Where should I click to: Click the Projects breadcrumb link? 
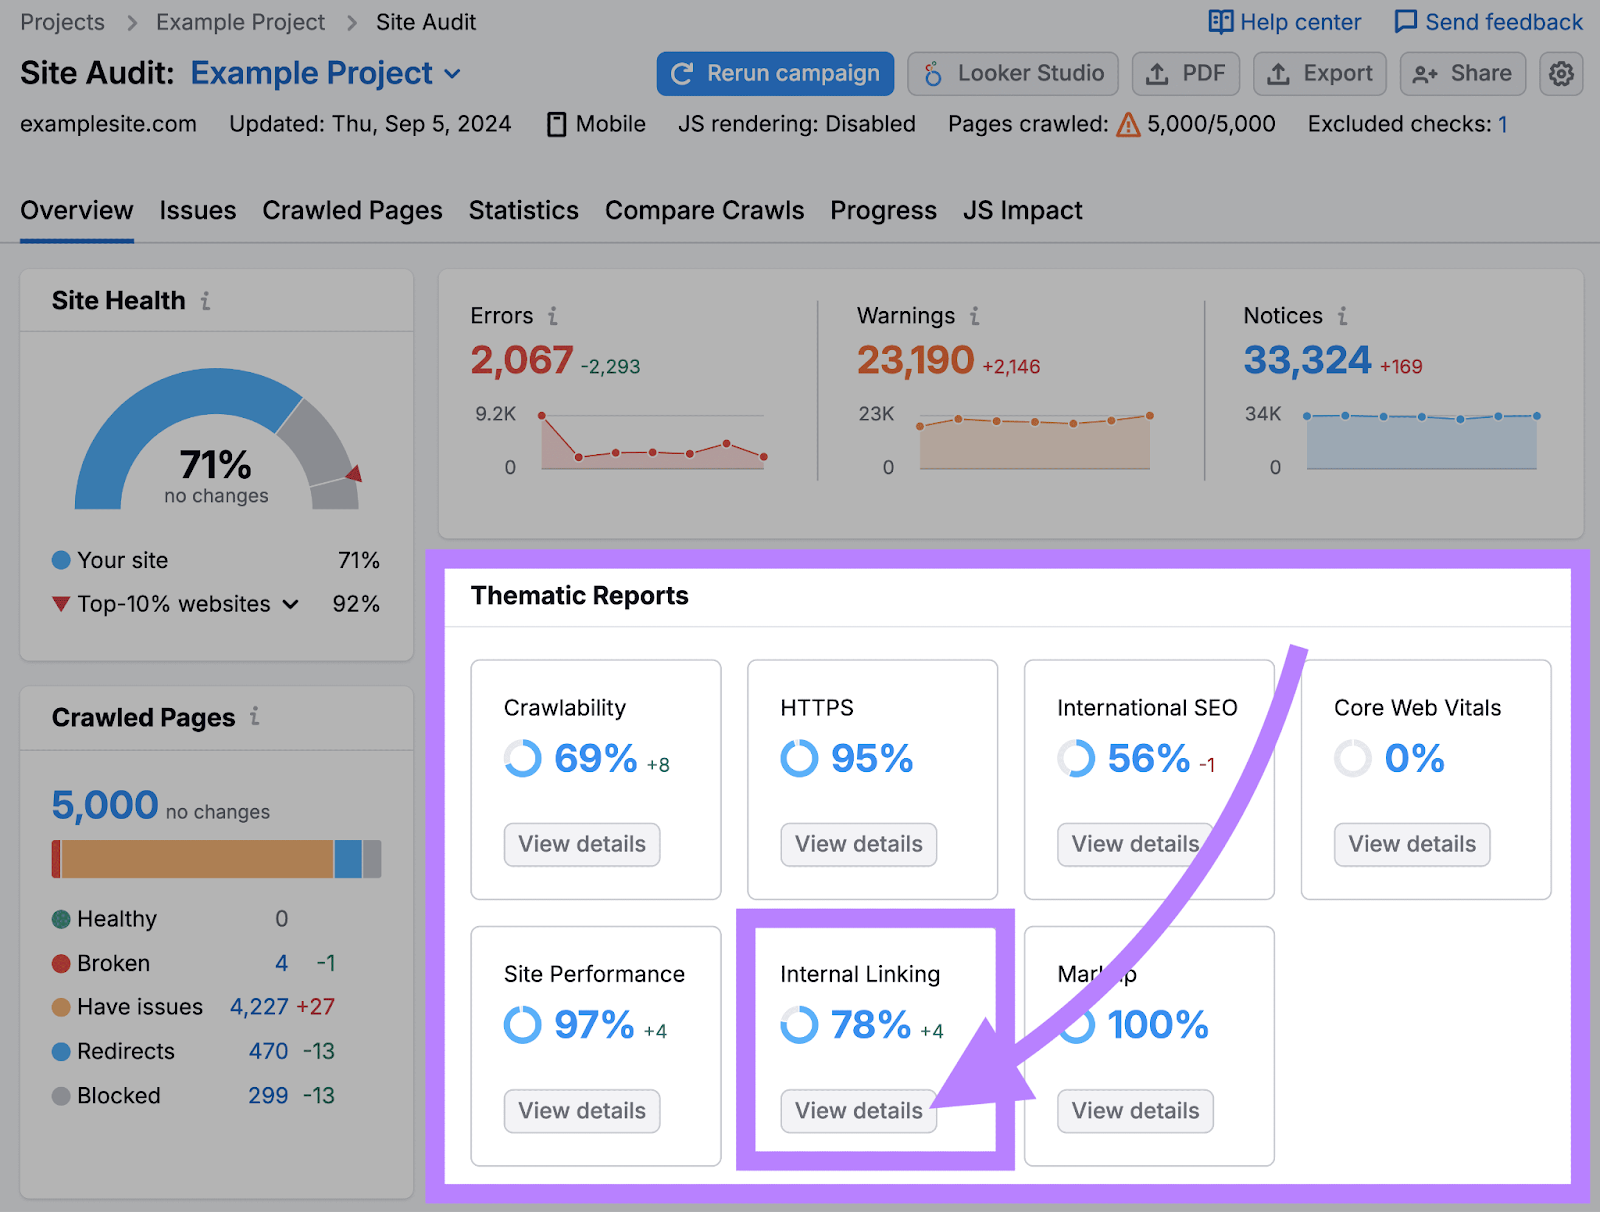point(62,22)
